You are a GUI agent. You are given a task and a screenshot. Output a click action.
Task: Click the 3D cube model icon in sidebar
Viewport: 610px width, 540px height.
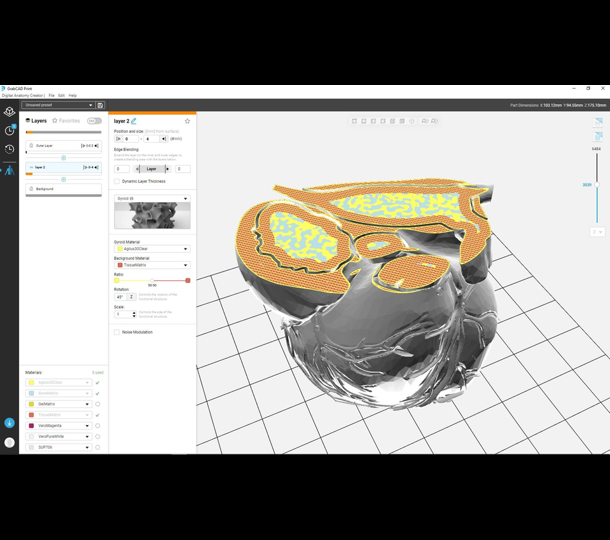(x=9, y=112)
